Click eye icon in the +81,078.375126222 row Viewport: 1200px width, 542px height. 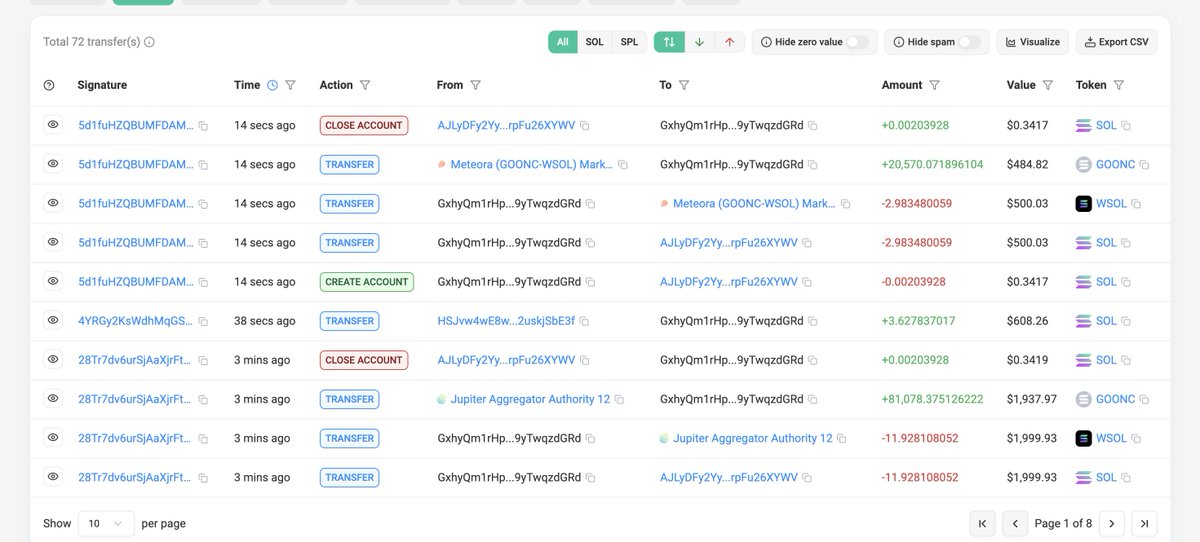[x=53, y=399]
